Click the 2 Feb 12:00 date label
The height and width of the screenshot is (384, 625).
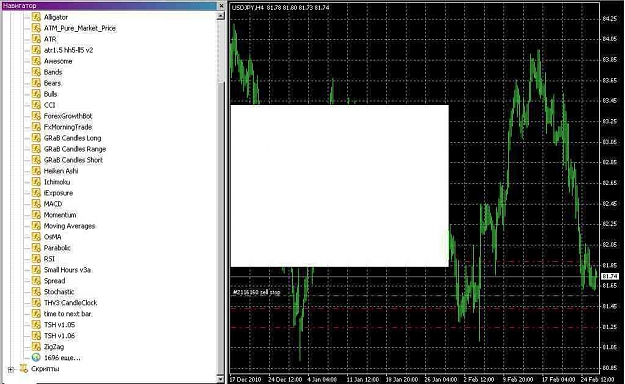479,379
